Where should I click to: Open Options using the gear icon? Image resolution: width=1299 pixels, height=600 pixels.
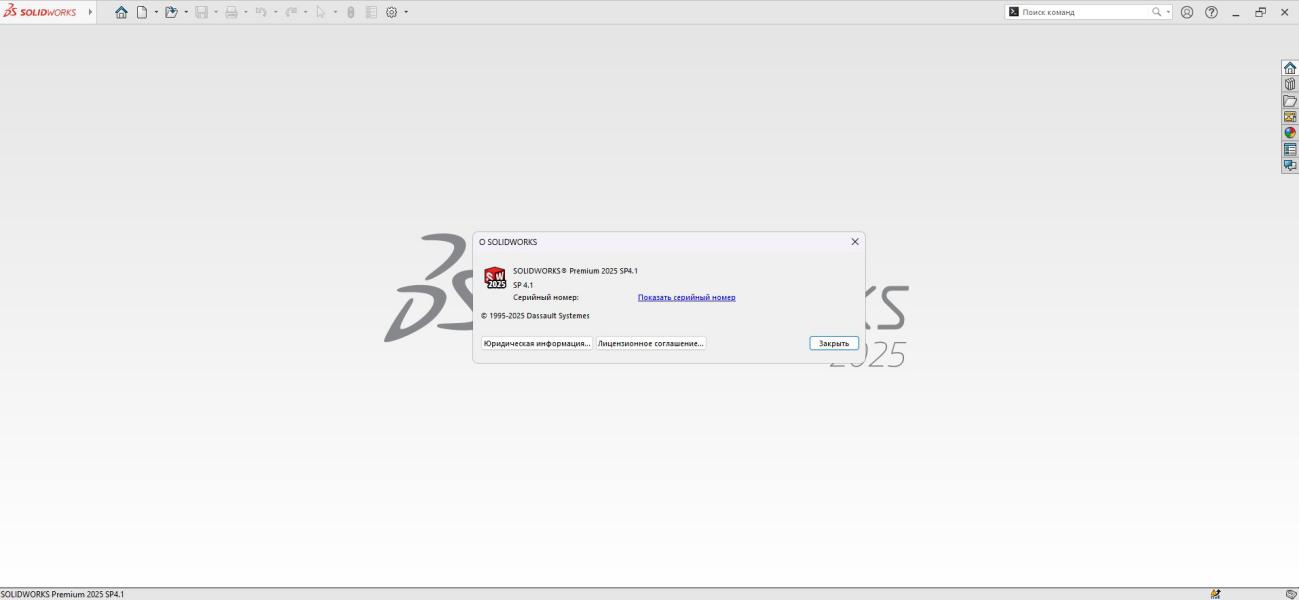coord(392,12)
